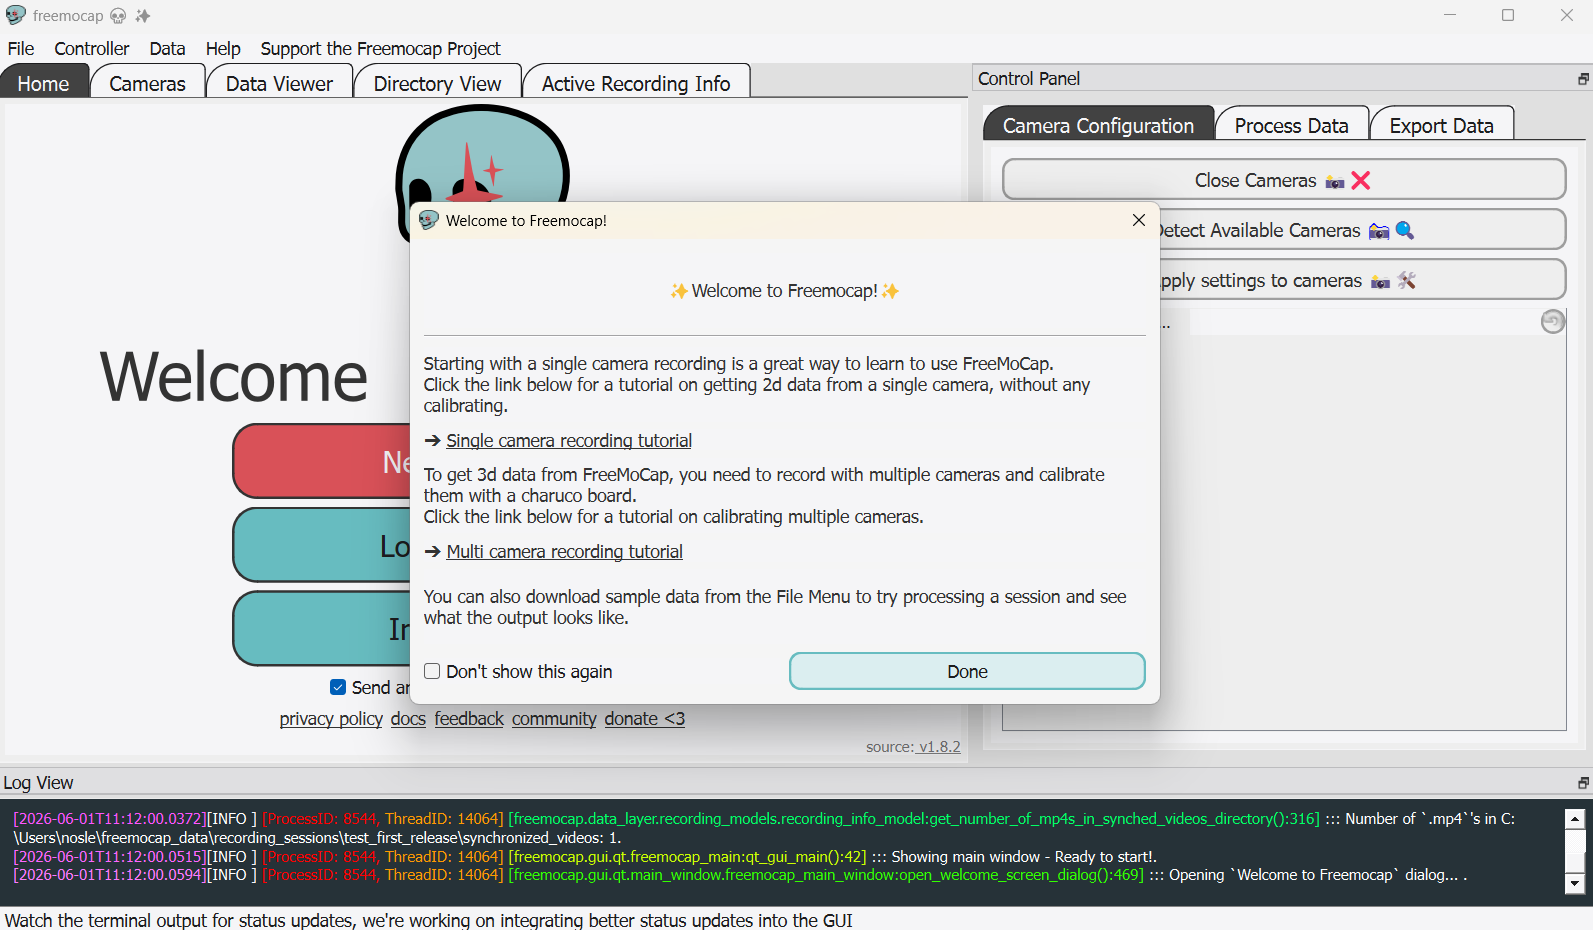Viewport: 1593px width, 930px height.
Task: Click the teal Load button on Home
Action: pos(322,545)
